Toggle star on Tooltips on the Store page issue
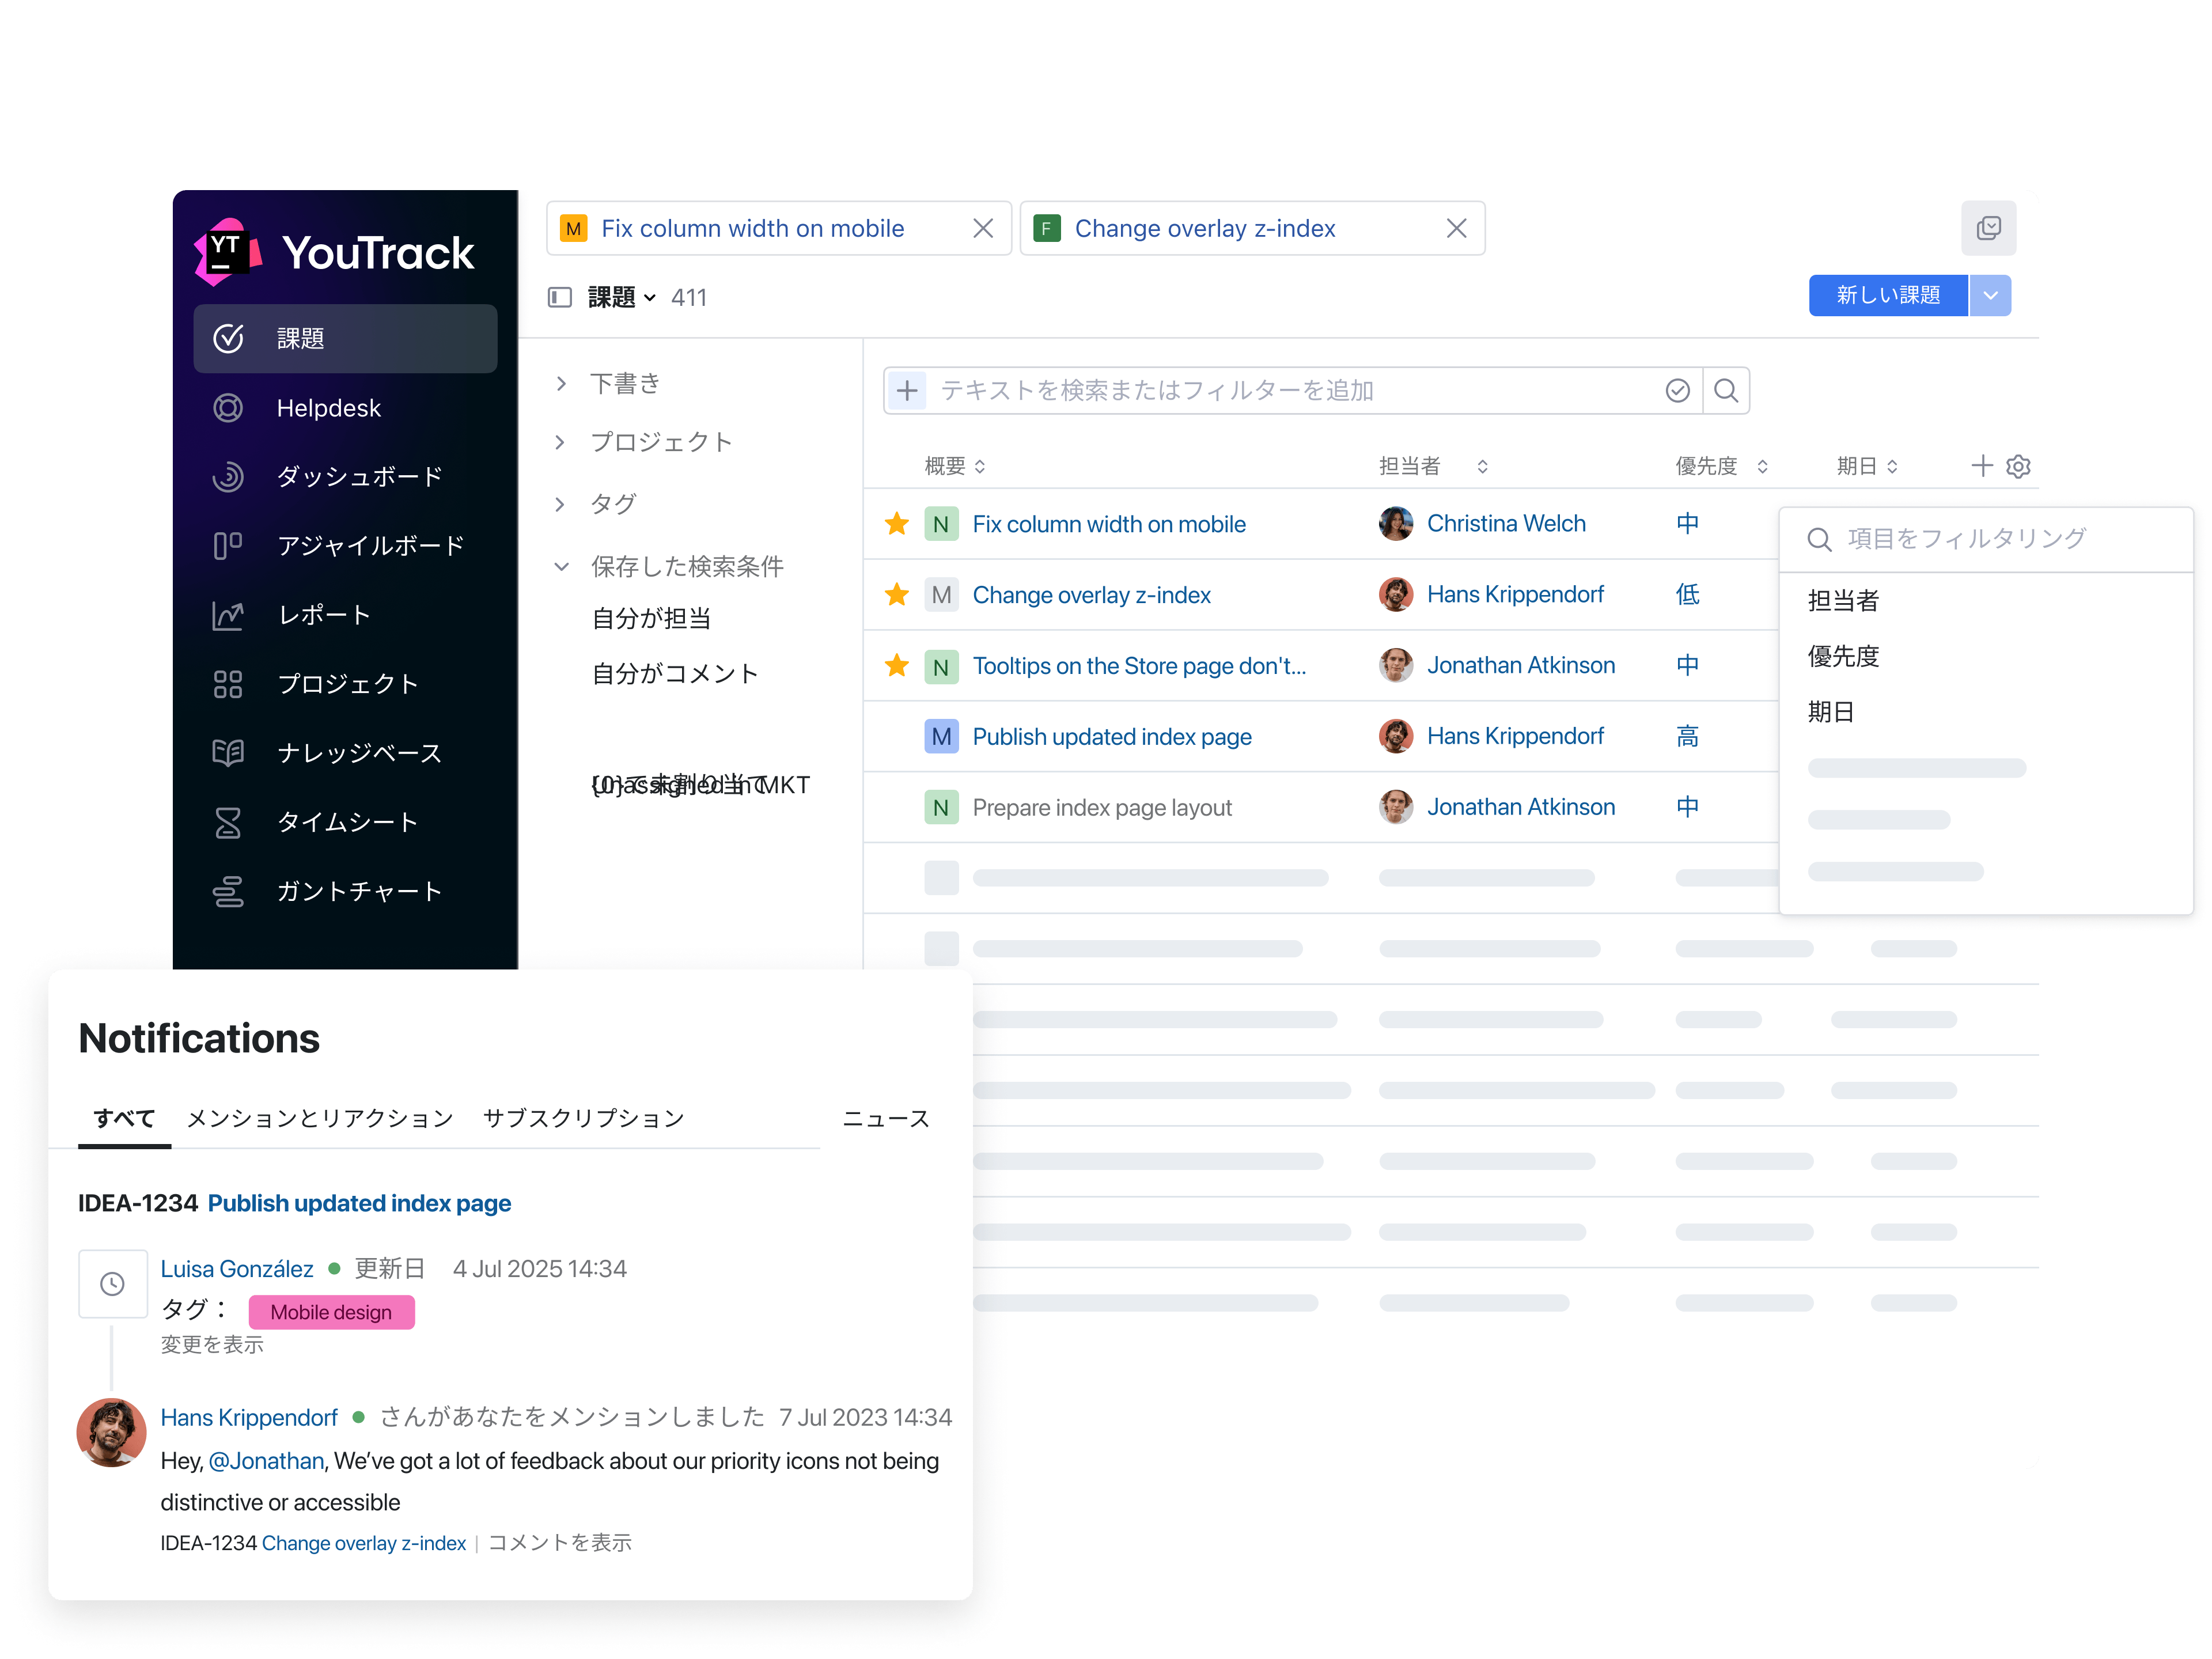The height and width of the screenshot is (1659, 2212). (x=897, y=665)
